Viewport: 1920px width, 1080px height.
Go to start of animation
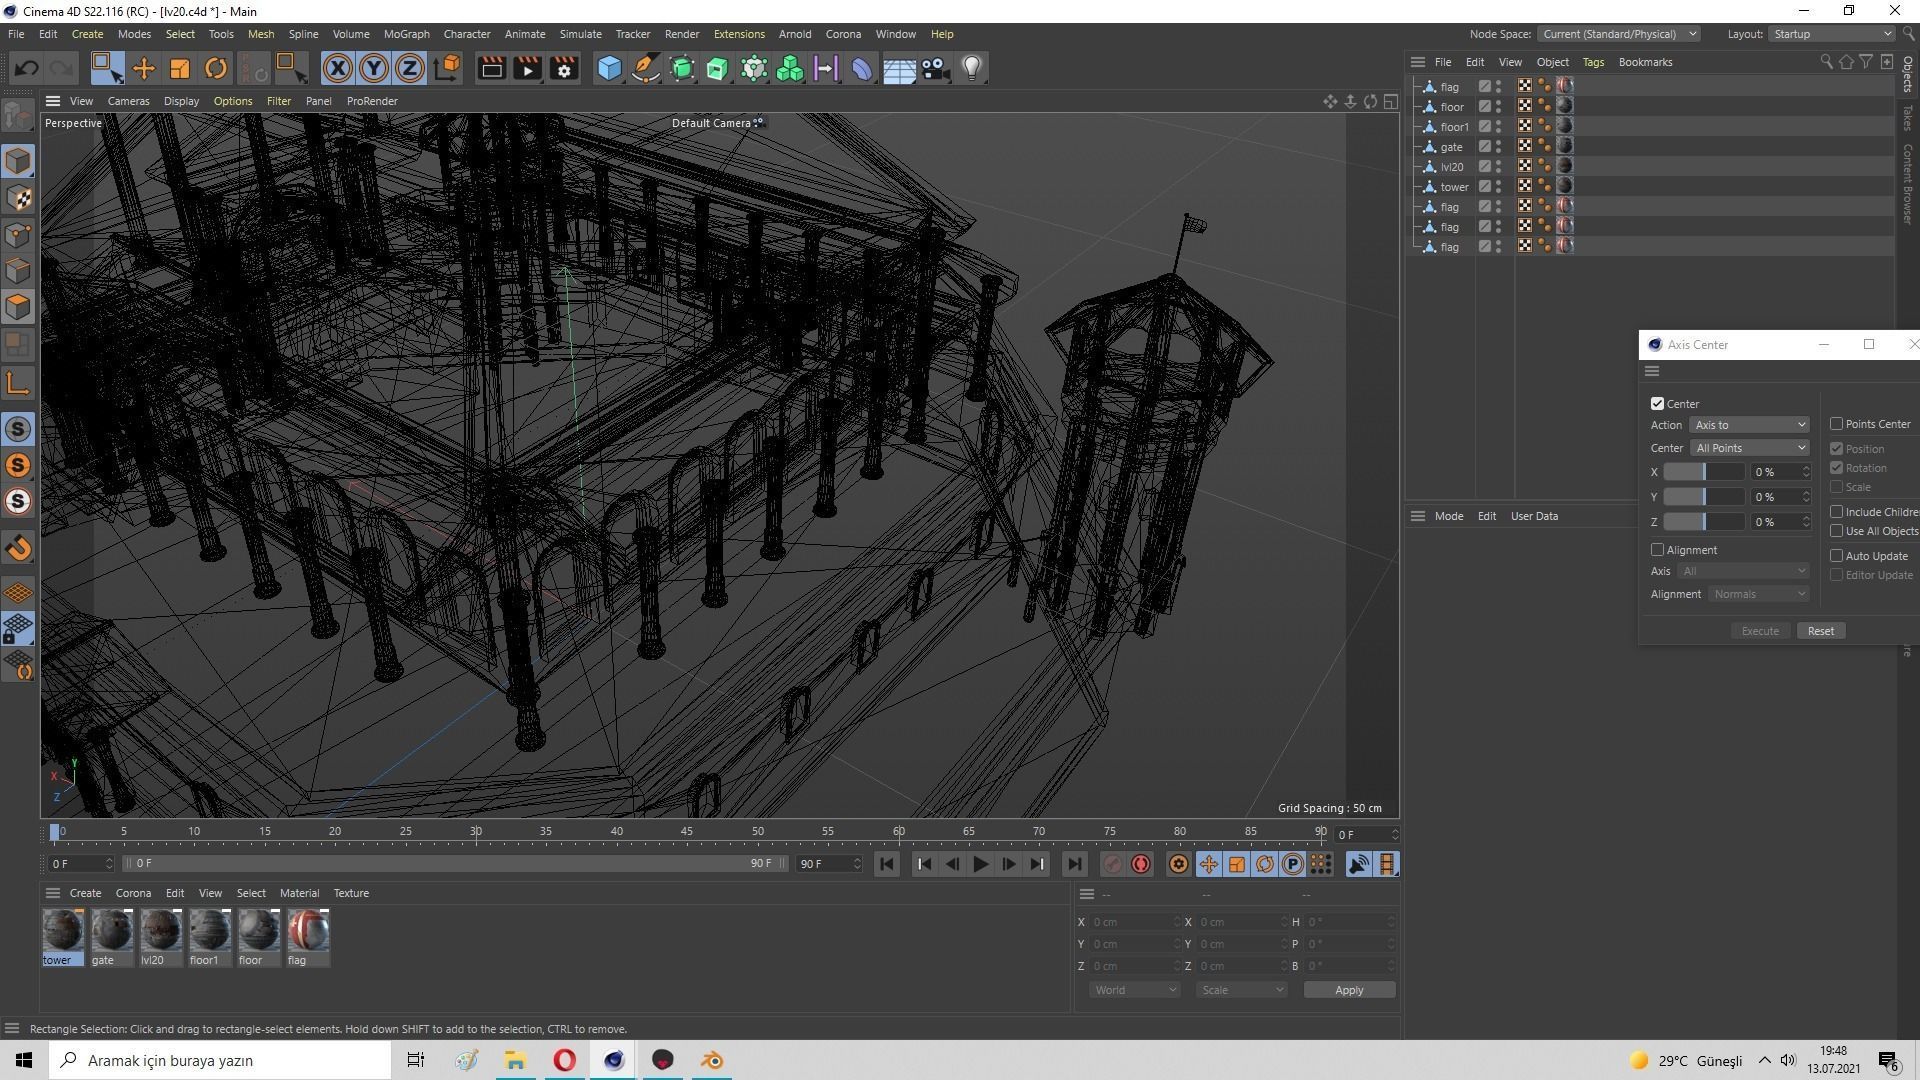pos(886,864)
